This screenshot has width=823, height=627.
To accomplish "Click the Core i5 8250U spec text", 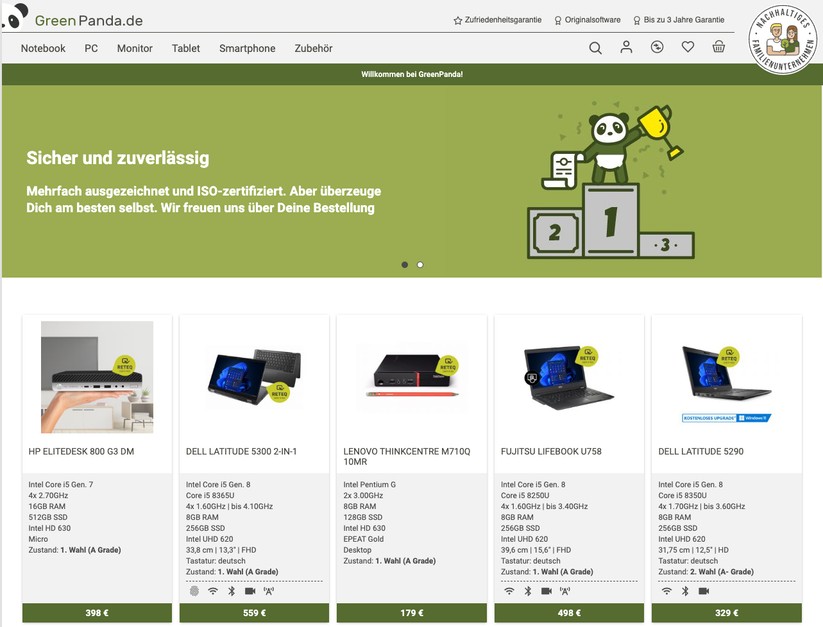I will 525,495.
